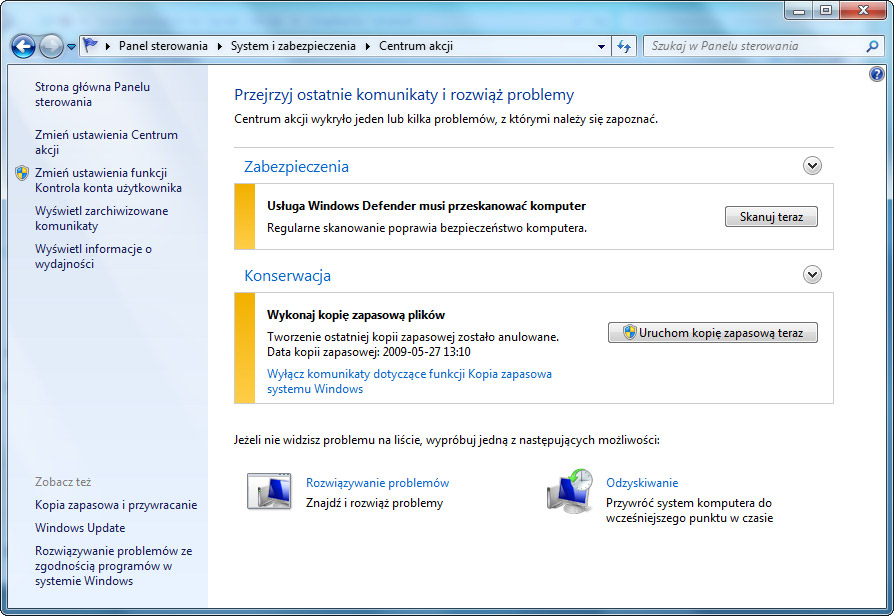Expand the arrow after System i zabezpieczenia
Image resolution: width=894 pixels, height=616 pixels.
coord(367,46)
